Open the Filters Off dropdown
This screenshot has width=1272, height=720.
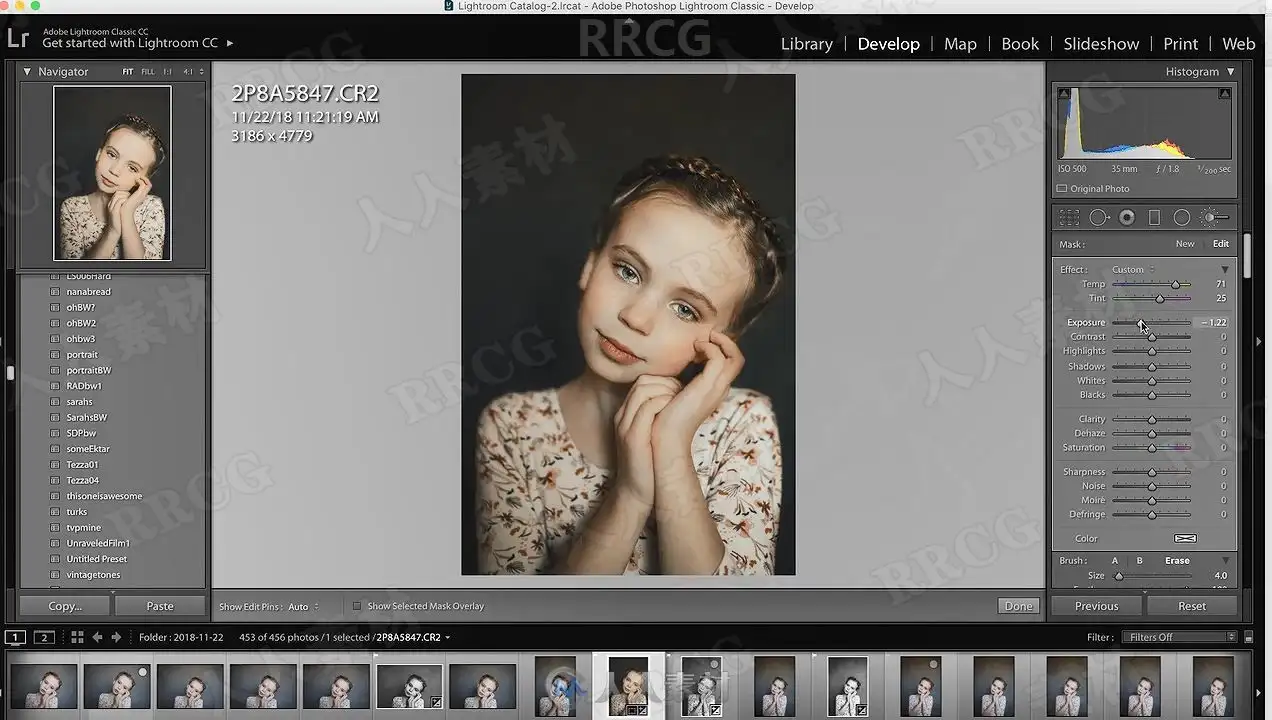tap(1181, 637)
